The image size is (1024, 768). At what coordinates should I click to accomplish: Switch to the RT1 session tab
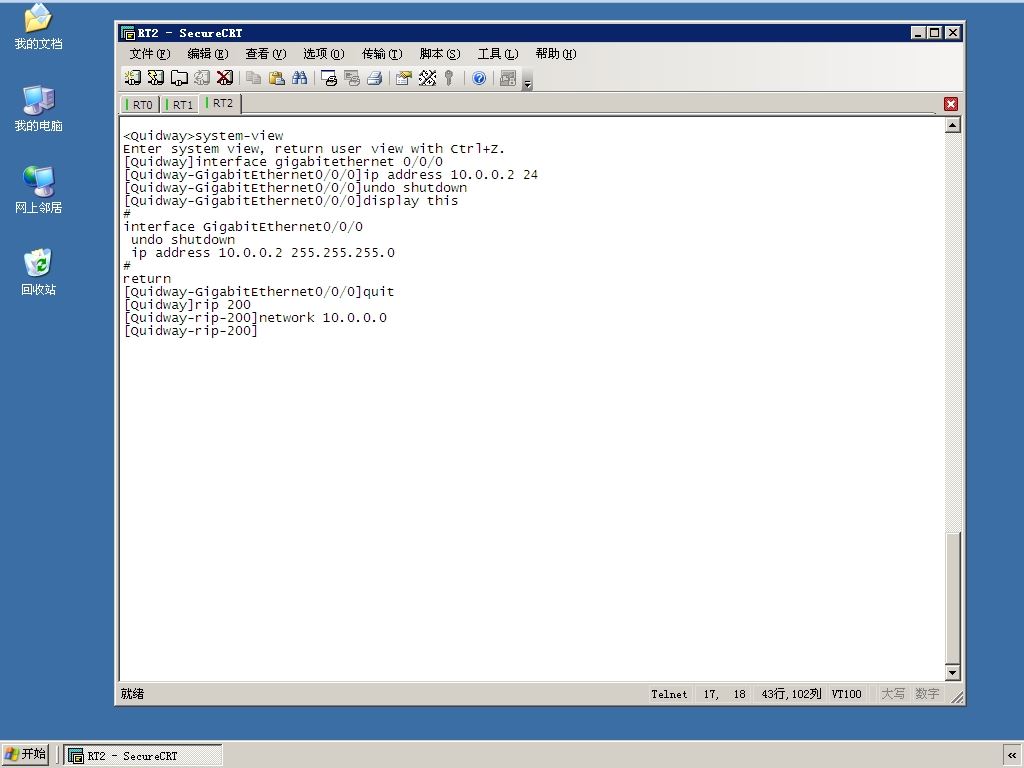180,104
